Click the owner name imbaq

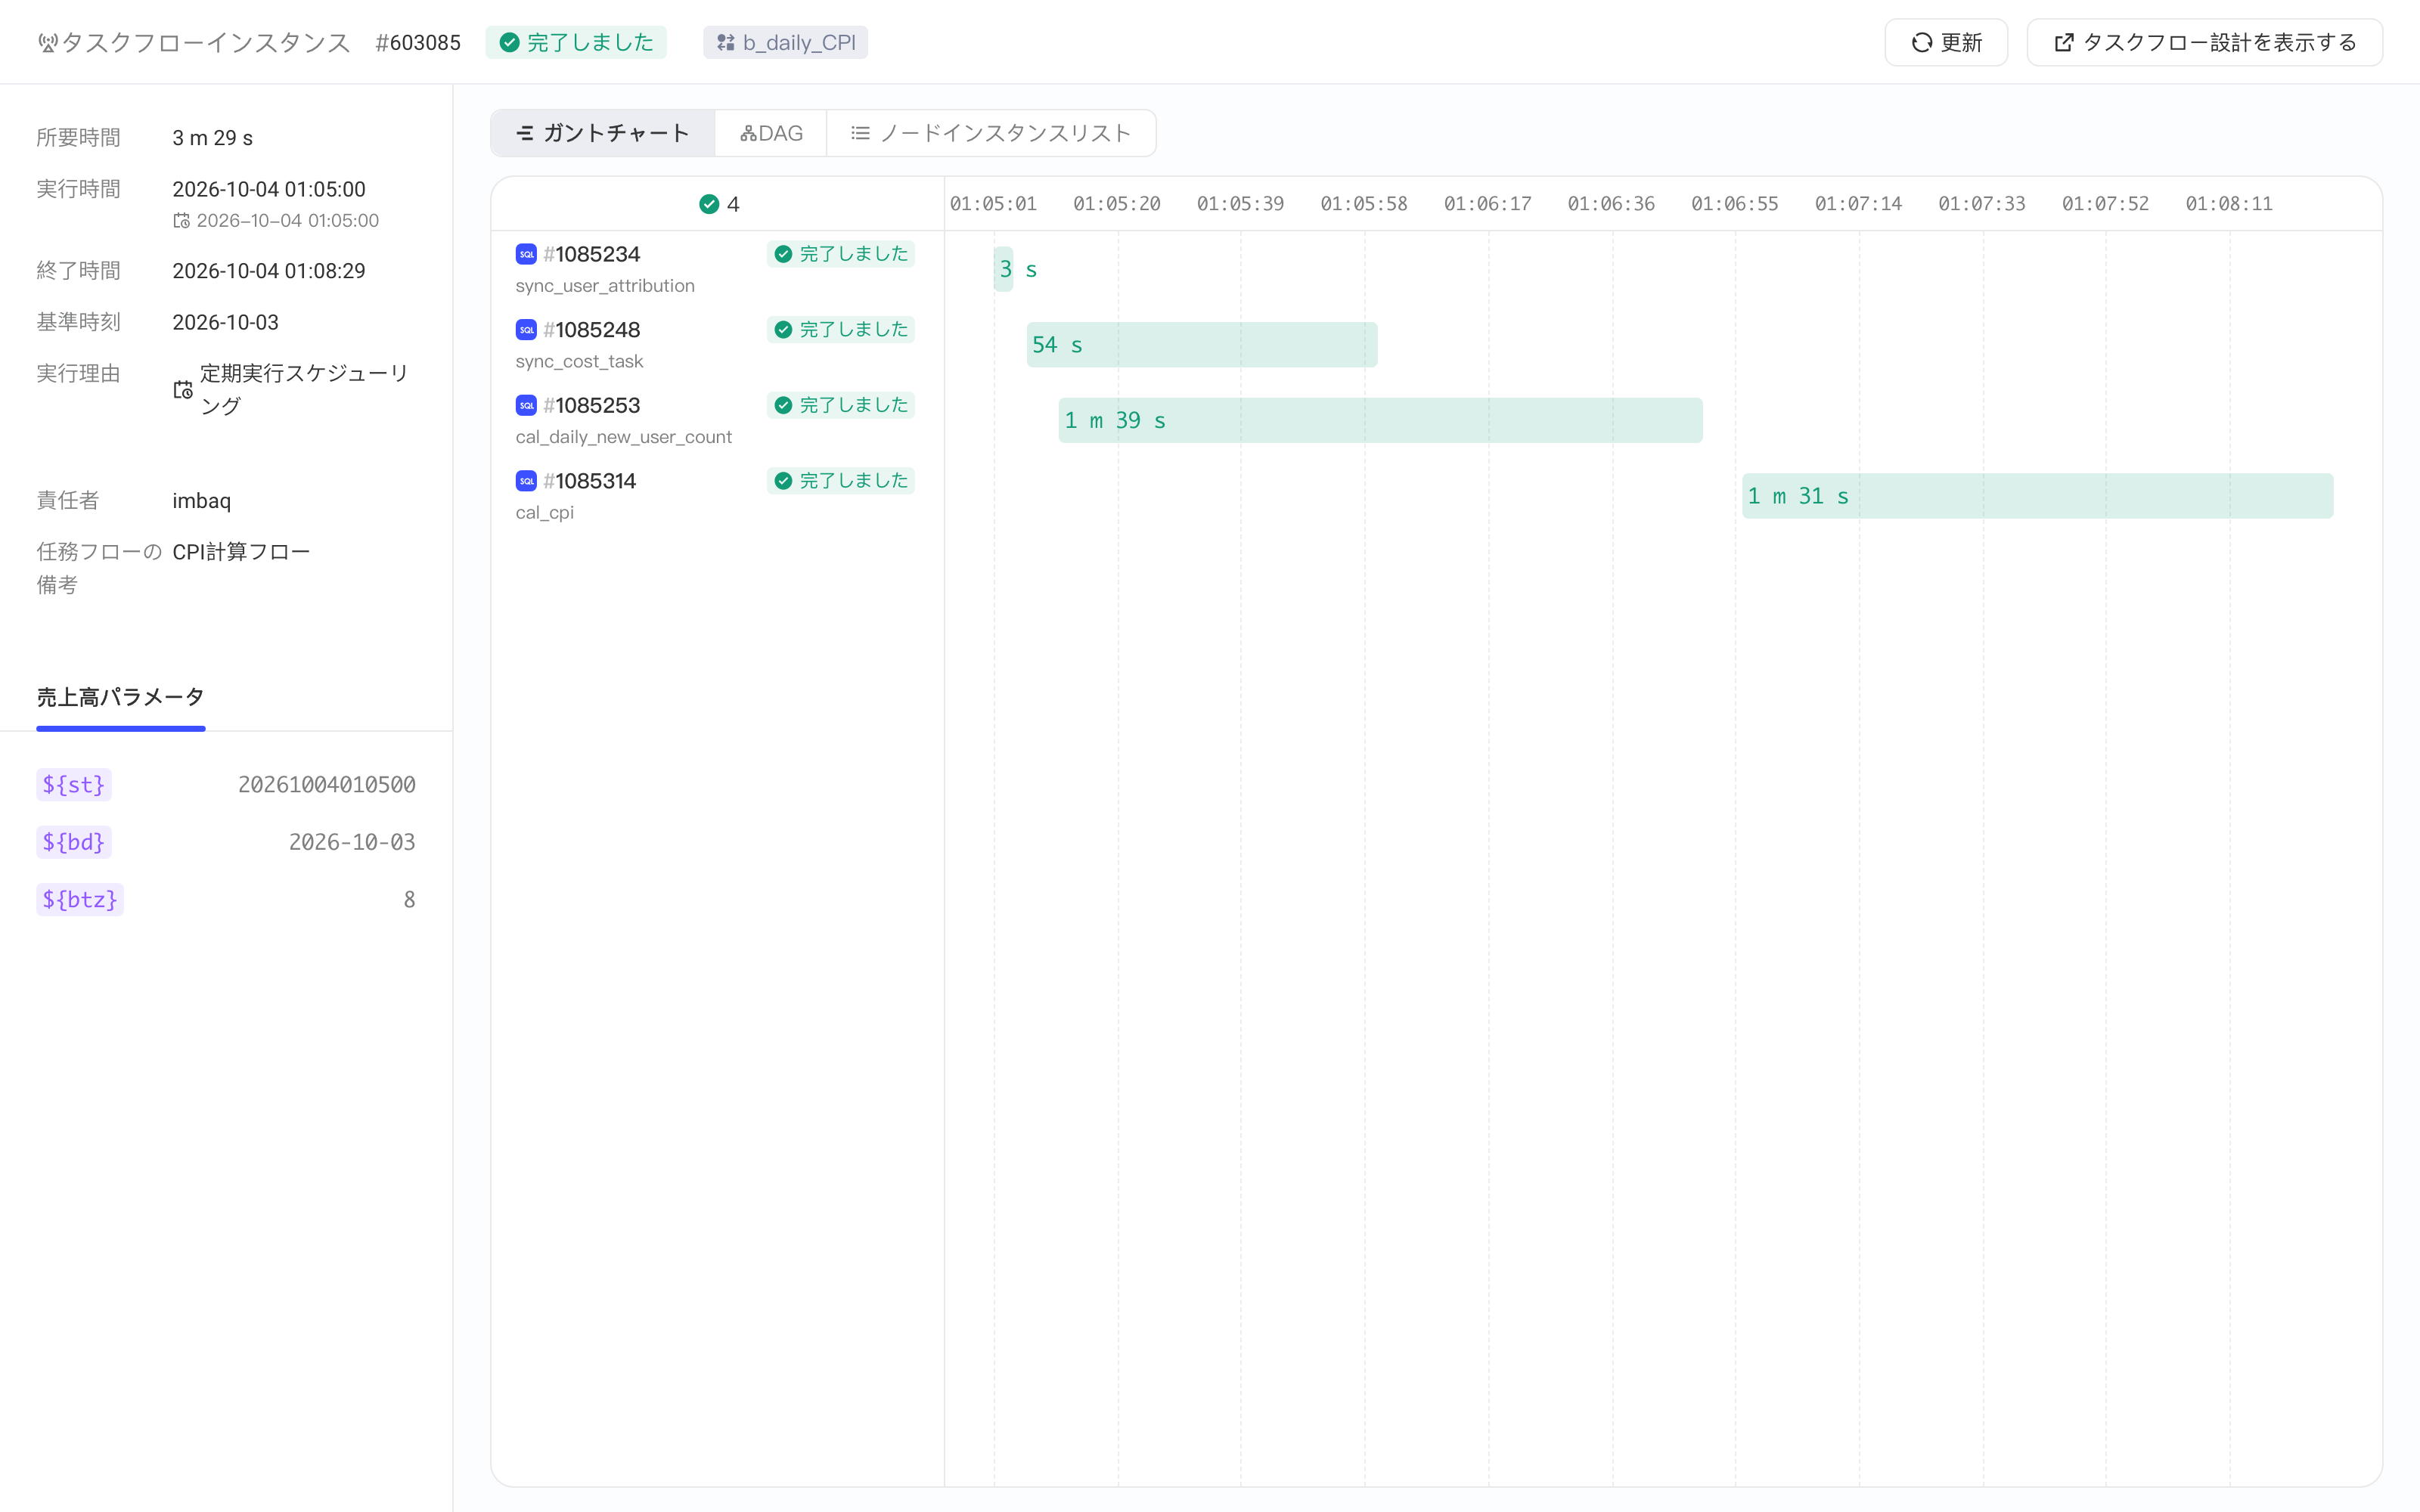coord(202,500)
